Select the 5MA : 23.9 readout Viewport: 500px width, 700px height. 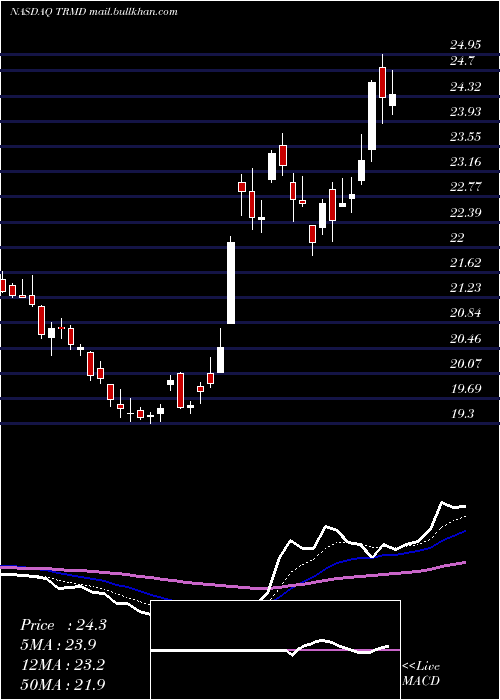click(58, 645)
